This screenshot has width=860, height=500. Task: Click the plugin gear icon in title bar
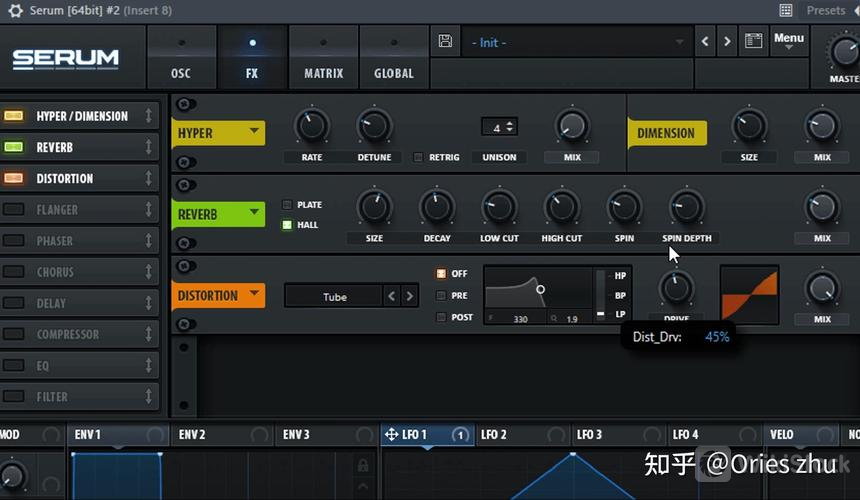[x=15, y=10]
